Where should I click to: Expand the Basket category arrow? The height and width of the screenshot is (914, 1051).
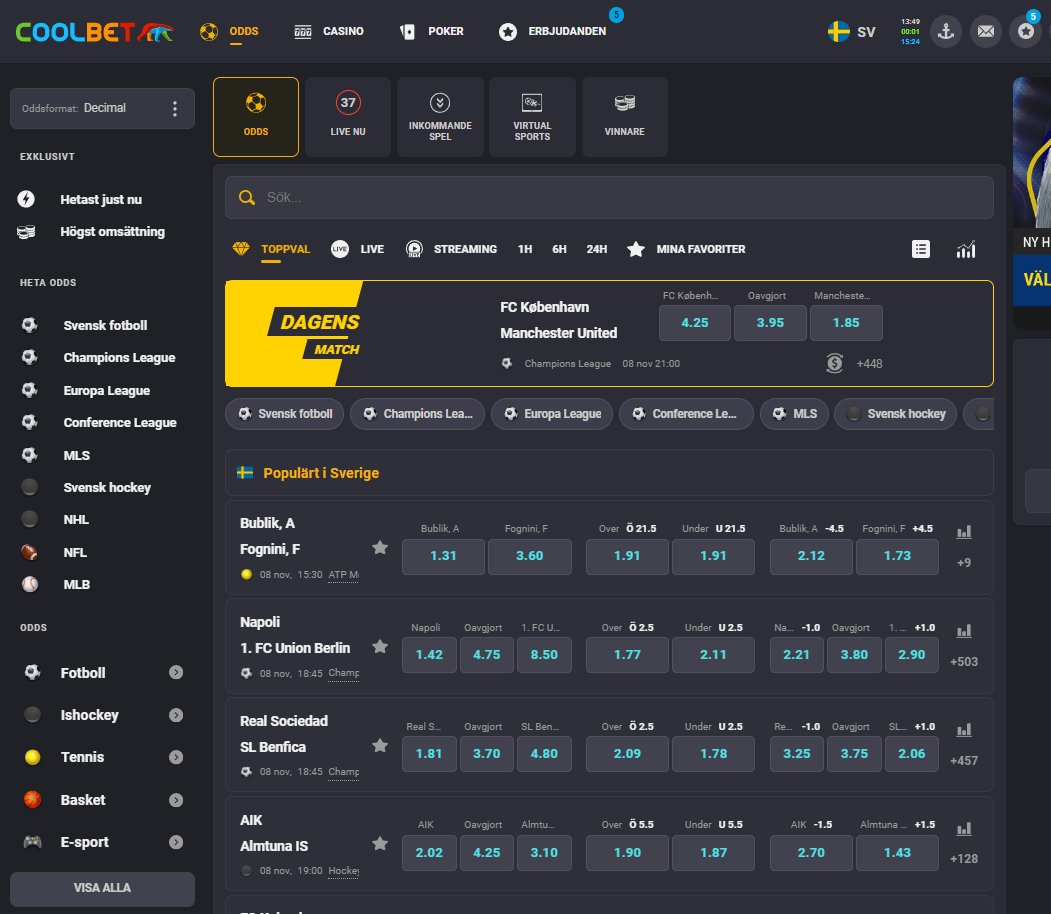click(176, 800)
